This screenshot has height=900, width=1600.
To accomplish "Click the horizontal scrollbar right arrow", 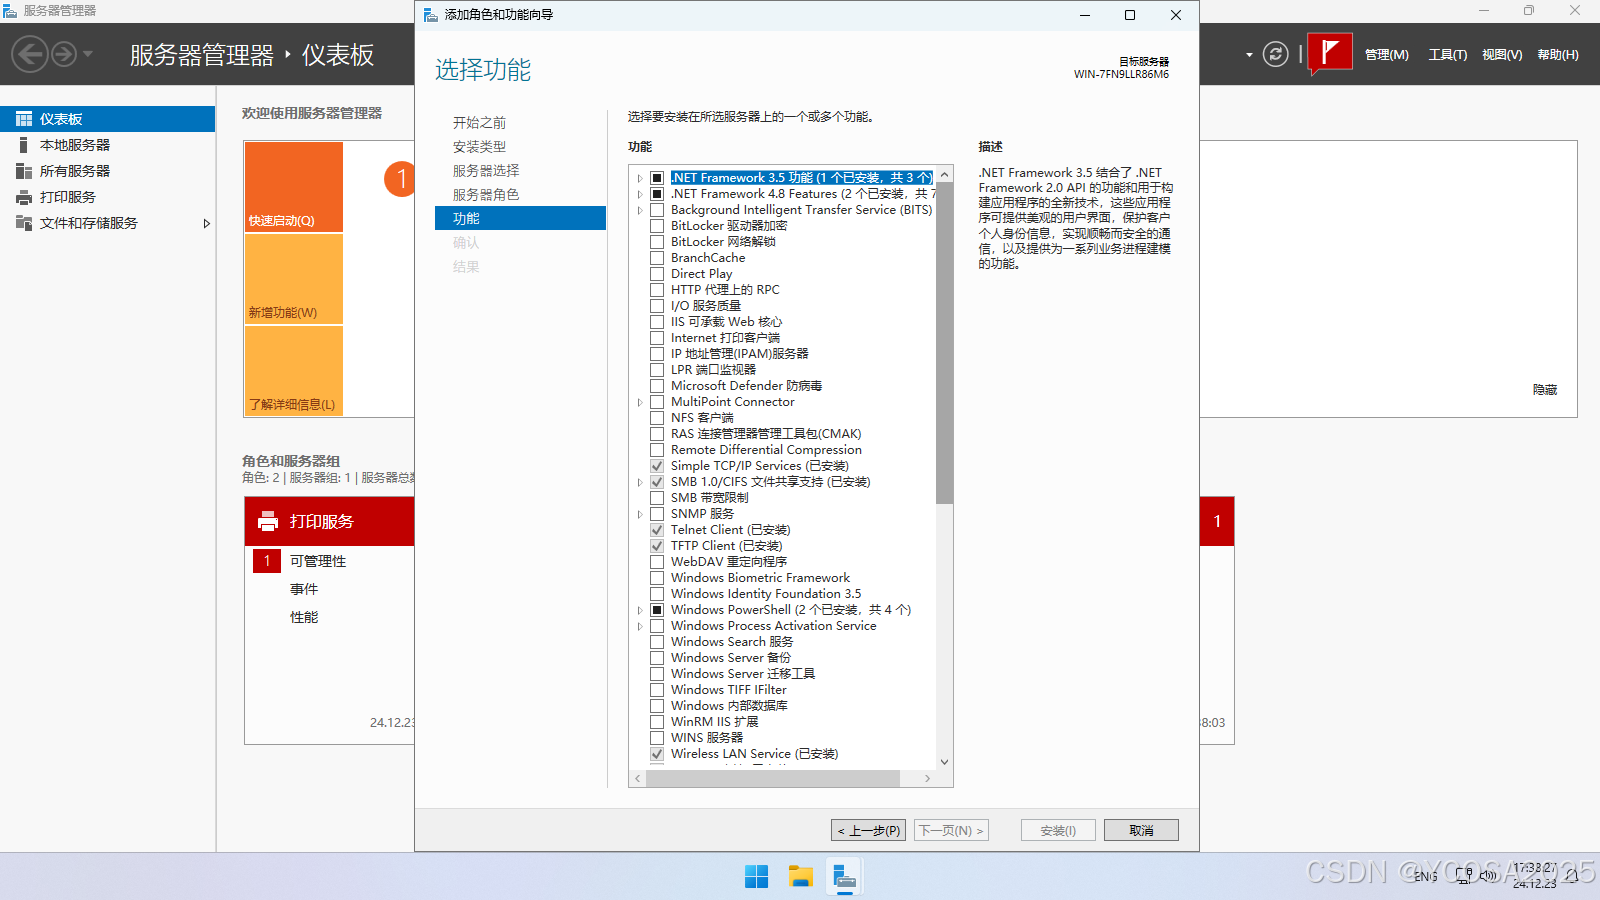I will (x=927, y=778).
